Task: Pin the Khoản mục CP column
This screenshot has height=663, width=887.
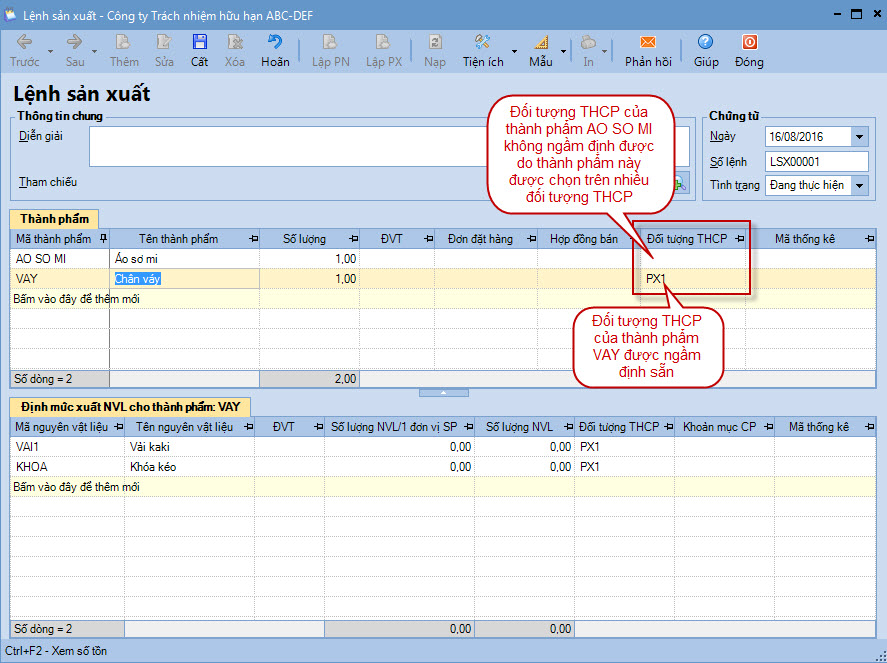Action: [768, 427]
